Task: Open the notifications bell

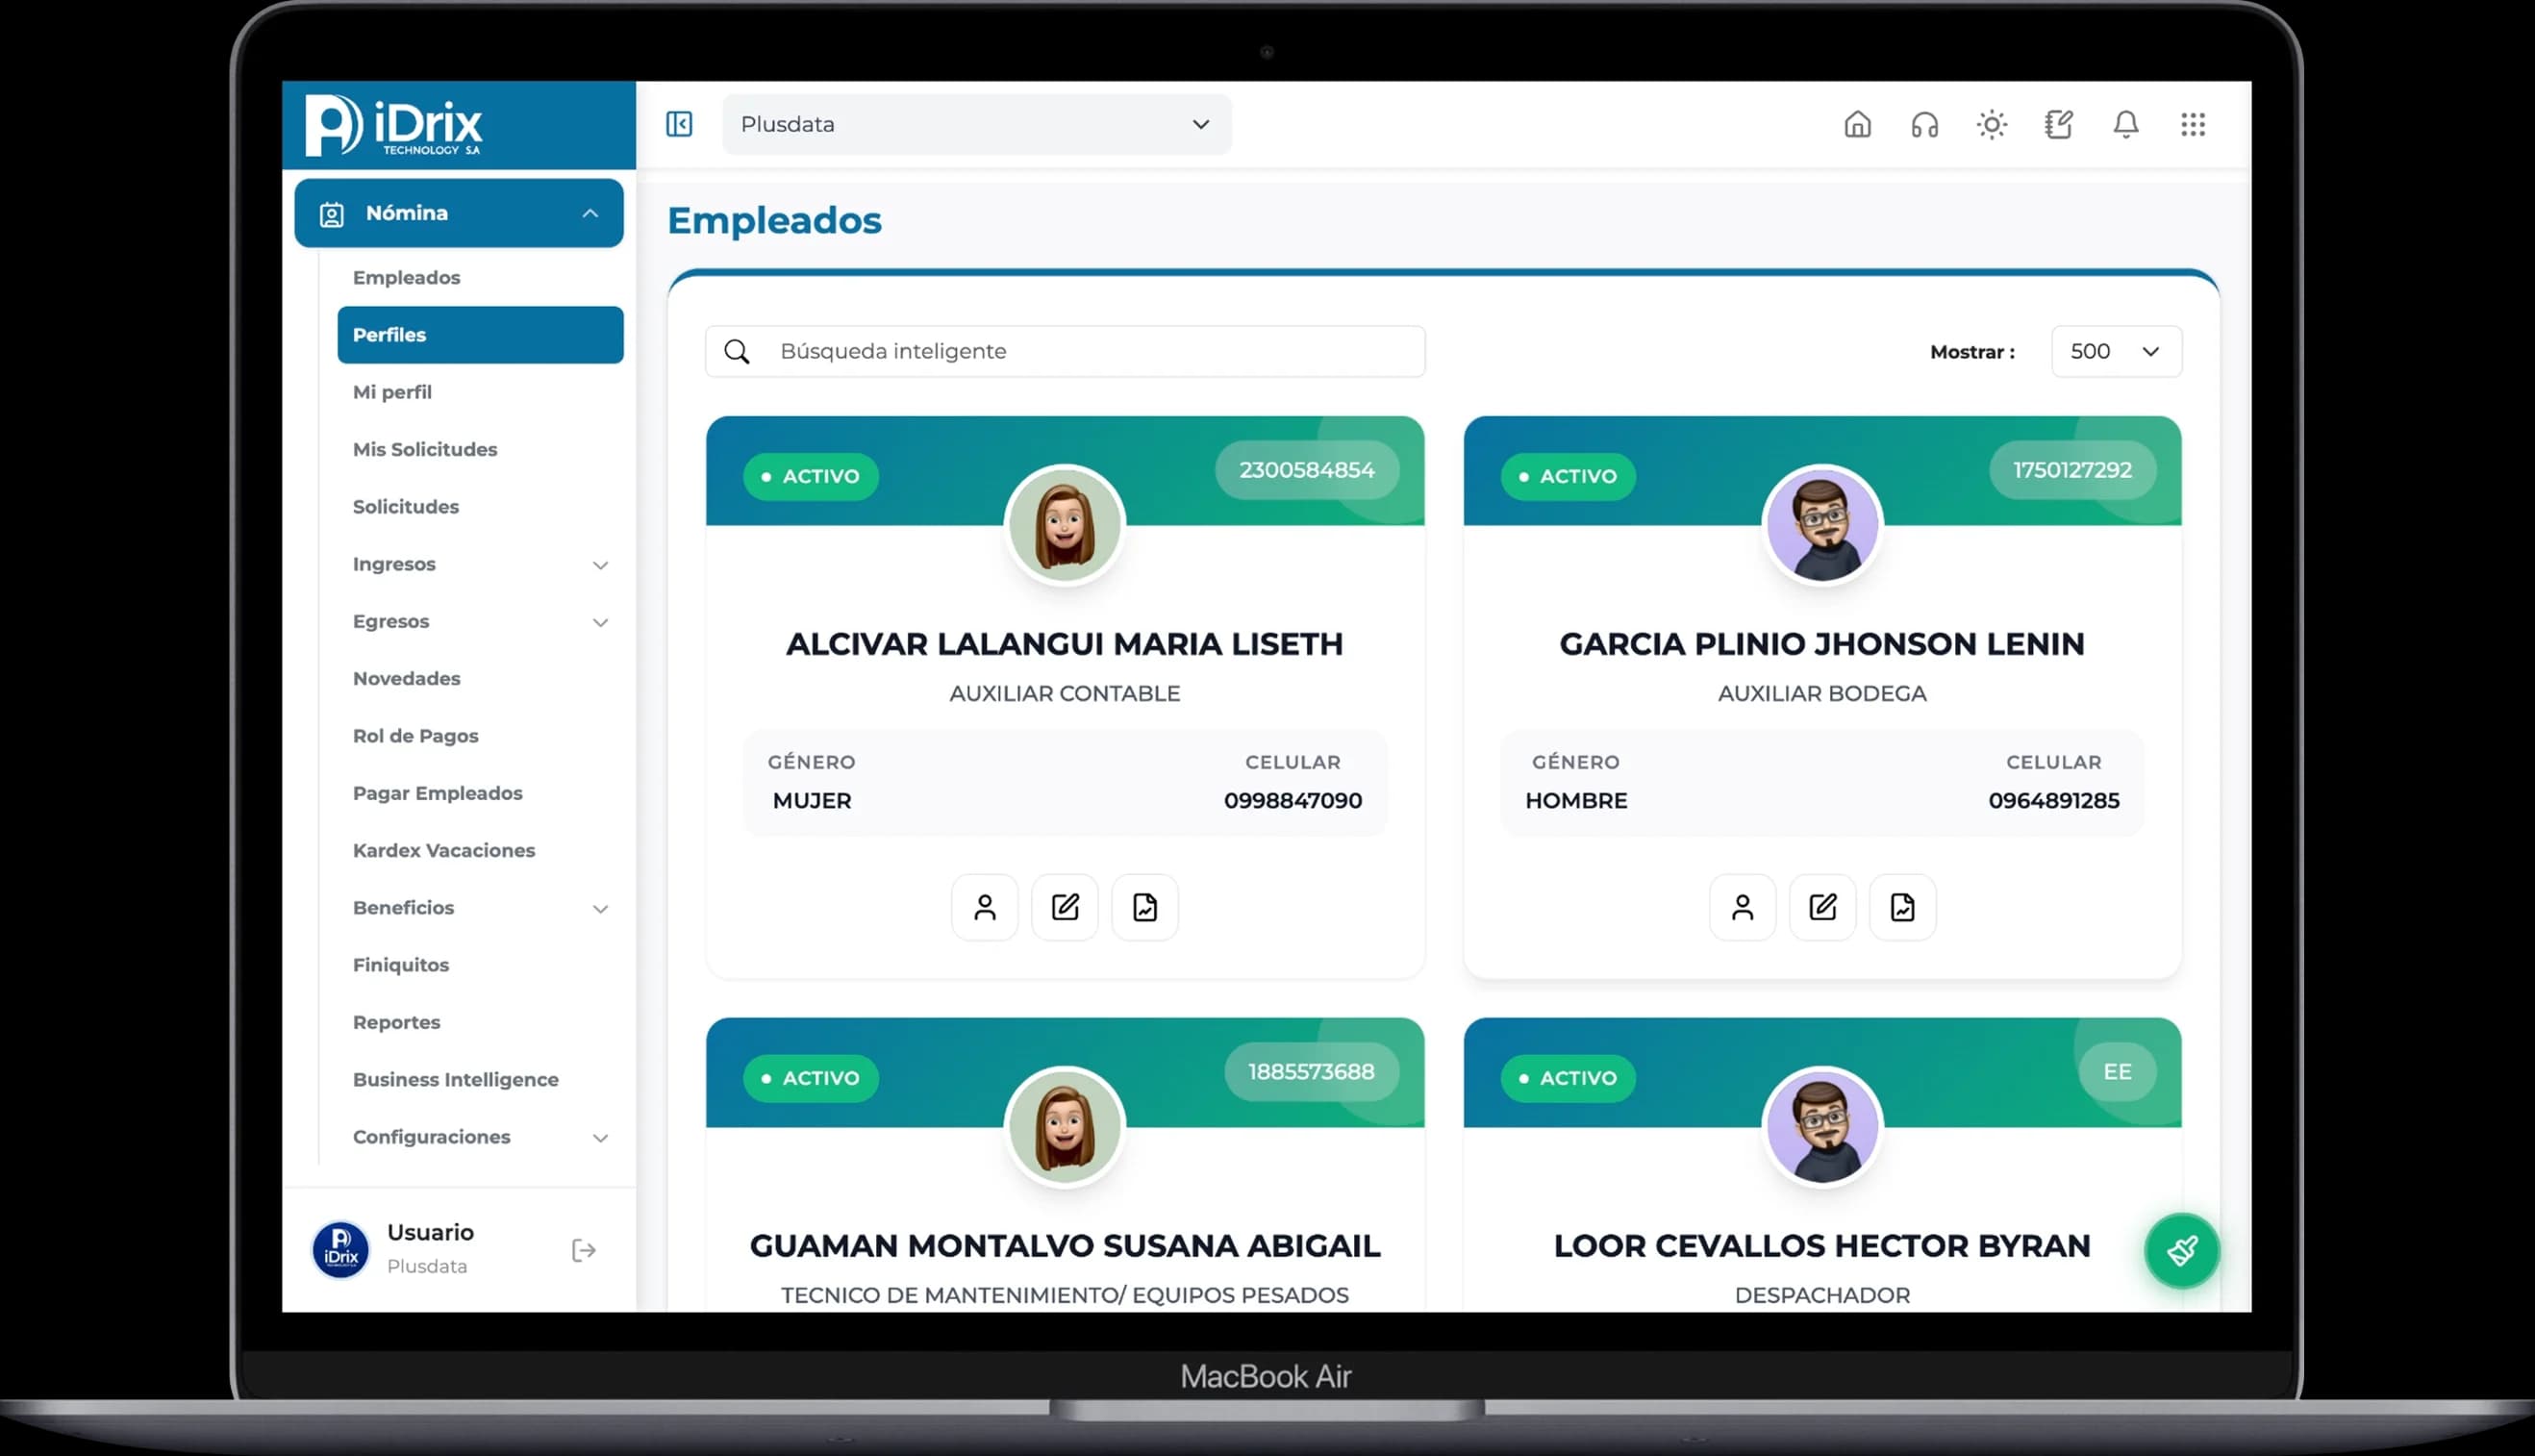Action: (x=2125, y=124)
